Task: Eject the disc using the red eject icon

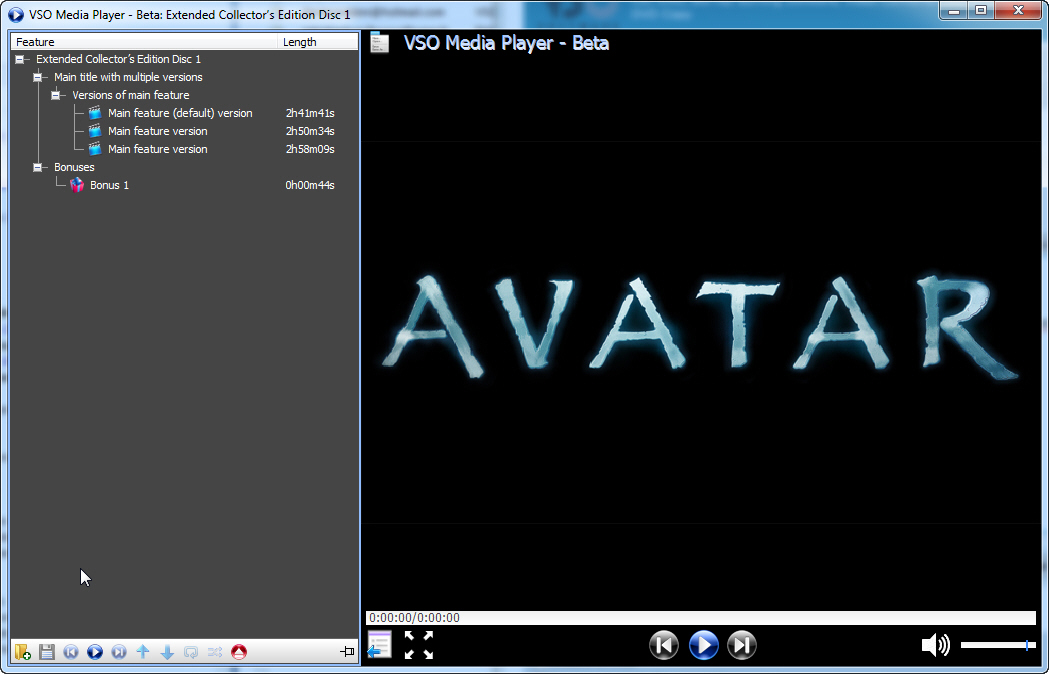Action: 239,651
